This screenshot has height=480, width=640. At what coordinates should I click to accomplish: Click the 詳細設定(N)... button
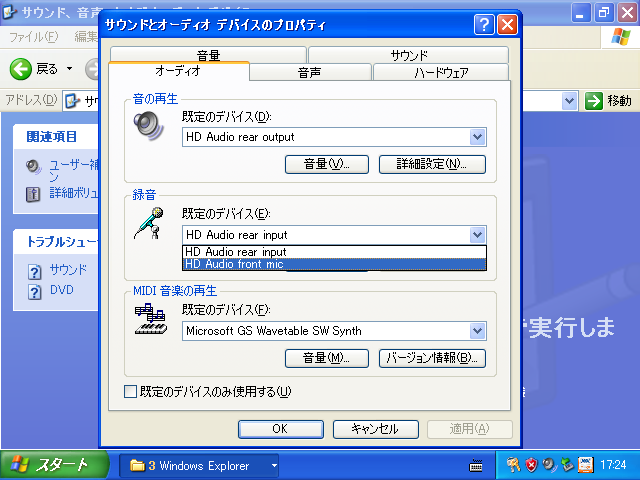coord(432,164)
